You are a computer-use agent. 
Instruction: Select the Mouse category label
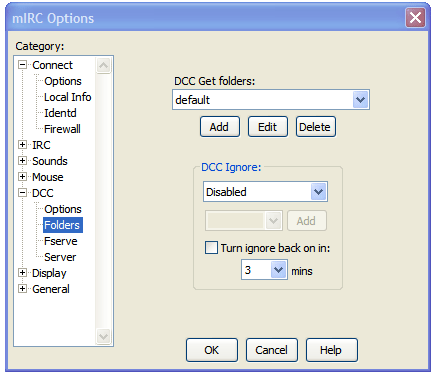point(48,177)
